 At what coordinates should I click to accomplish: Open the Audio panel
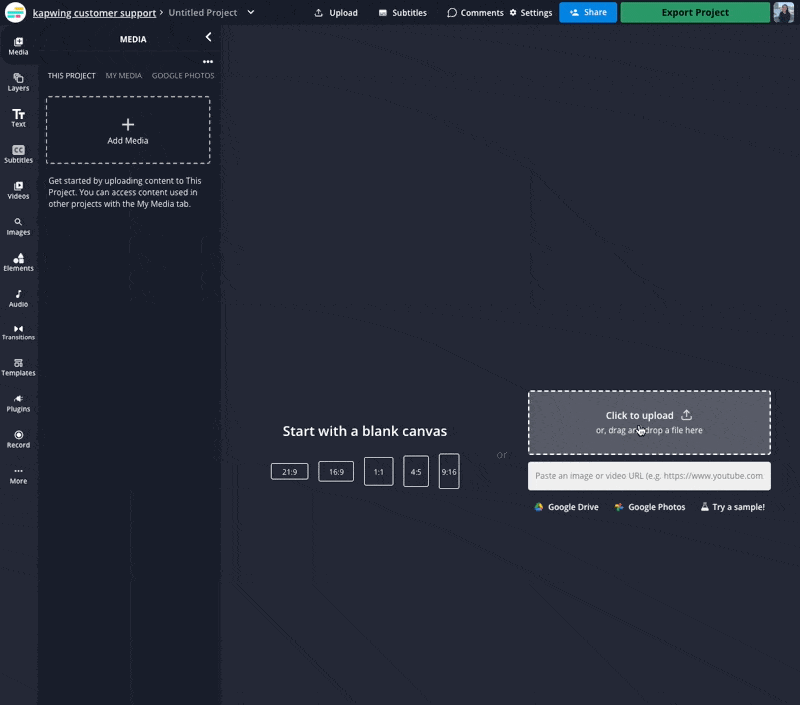[x=18, y=297]
